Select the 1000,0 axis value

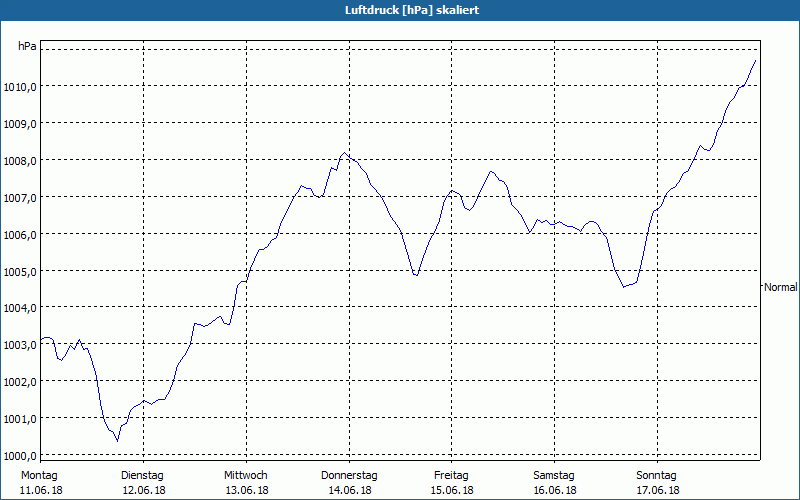click(20, 456)
